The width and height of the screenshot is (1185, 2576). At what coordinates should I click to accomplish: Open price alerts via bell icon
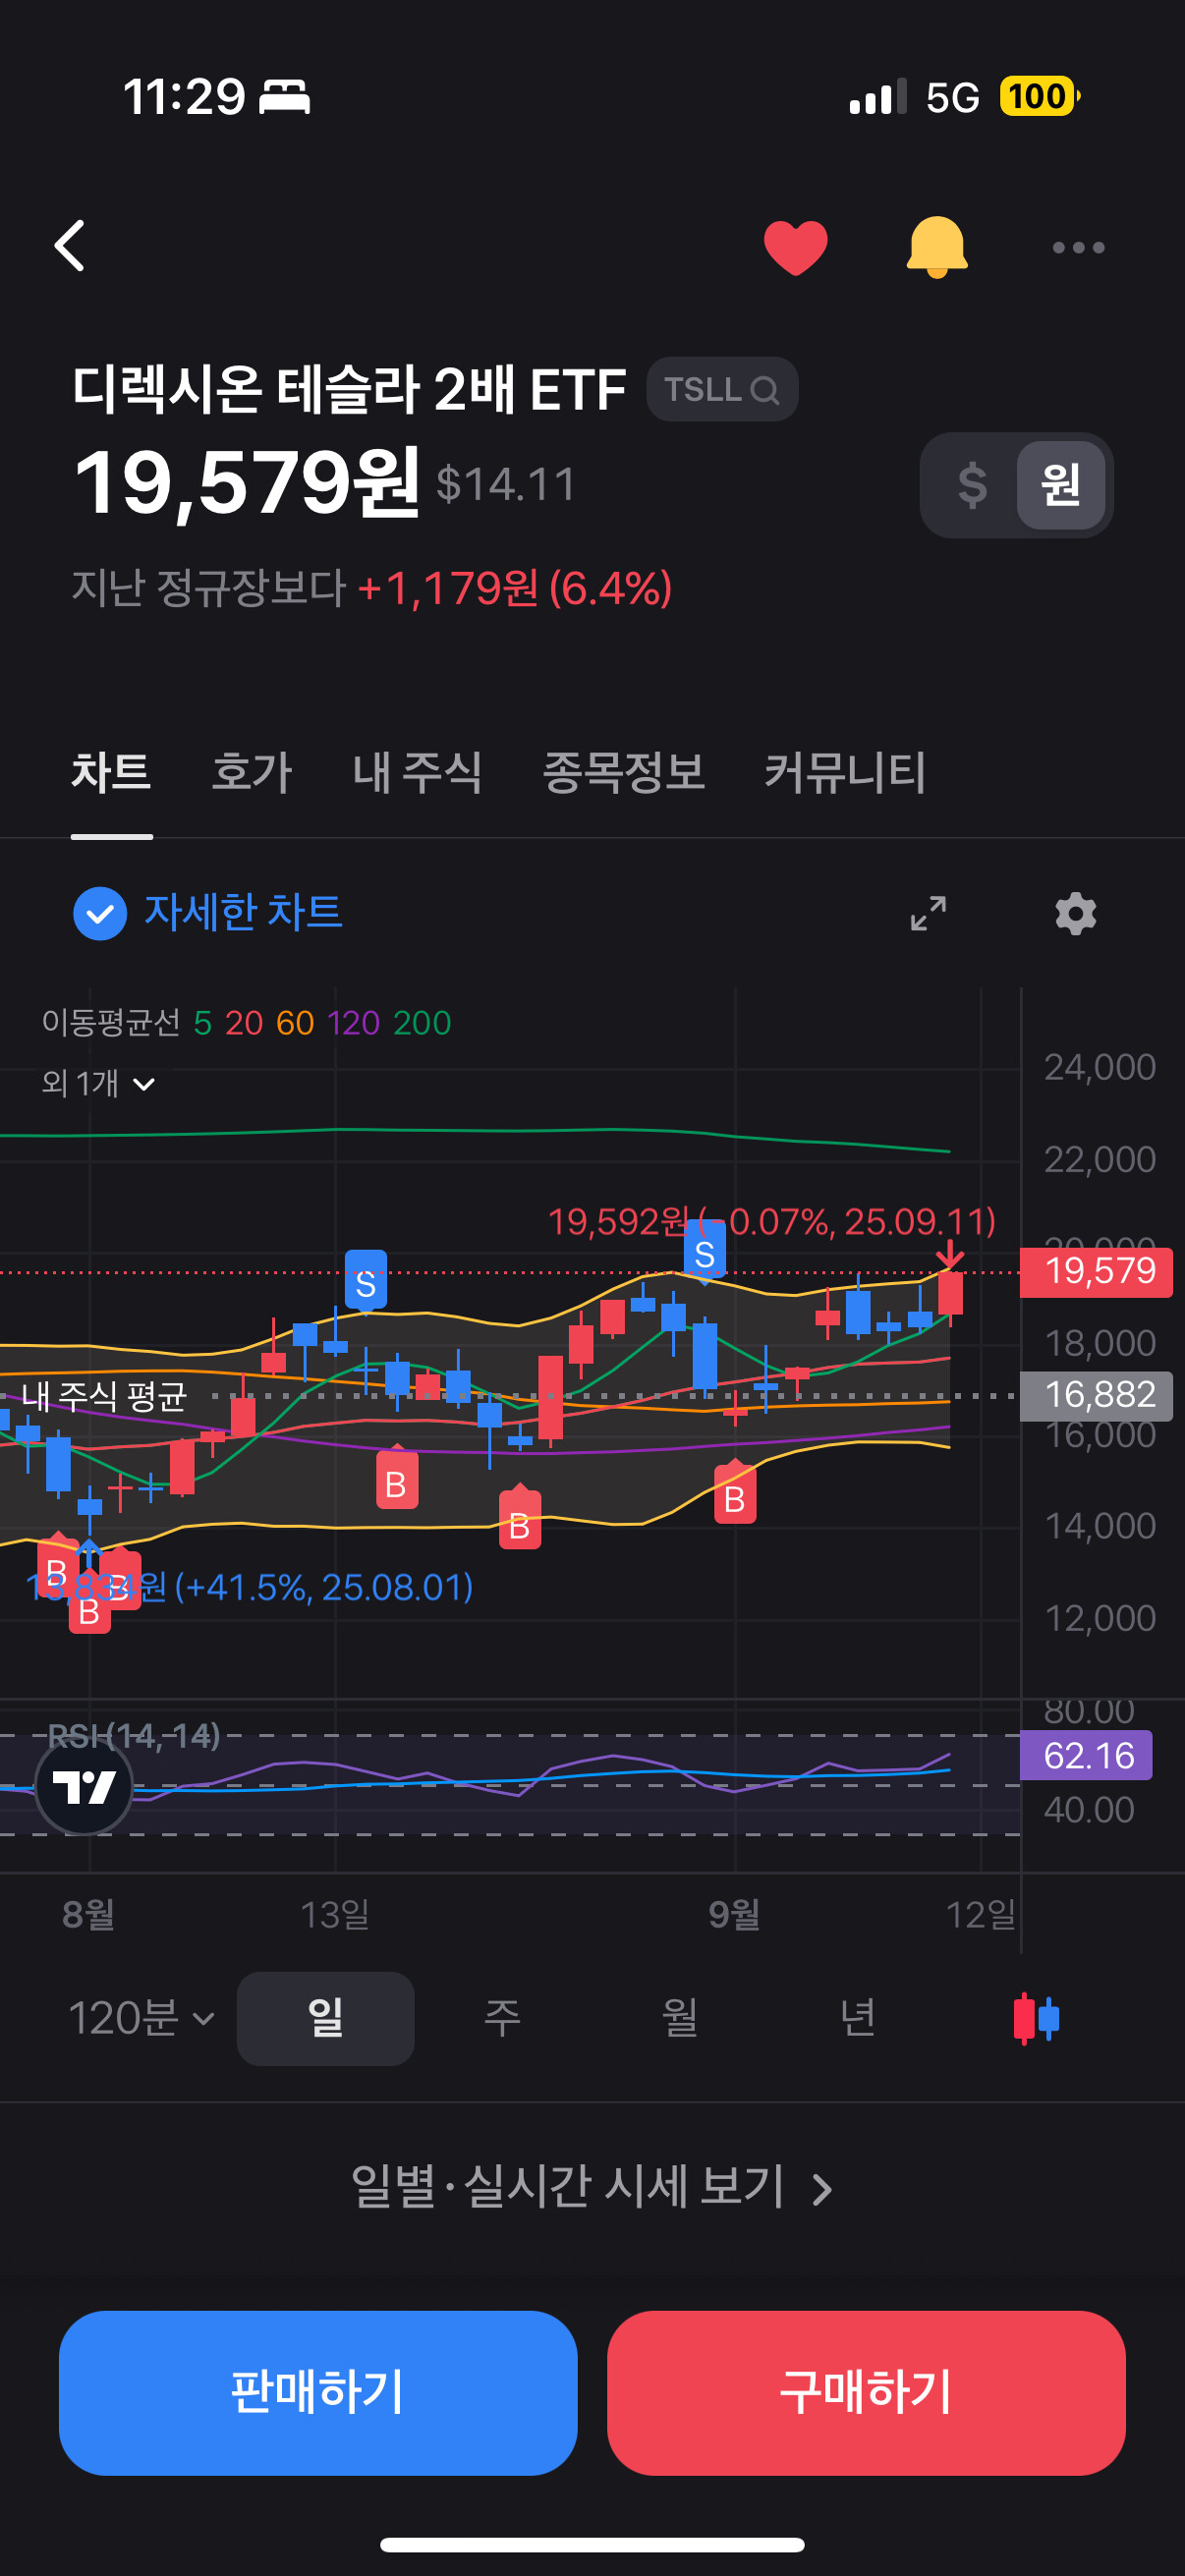(x=937, y=247)
